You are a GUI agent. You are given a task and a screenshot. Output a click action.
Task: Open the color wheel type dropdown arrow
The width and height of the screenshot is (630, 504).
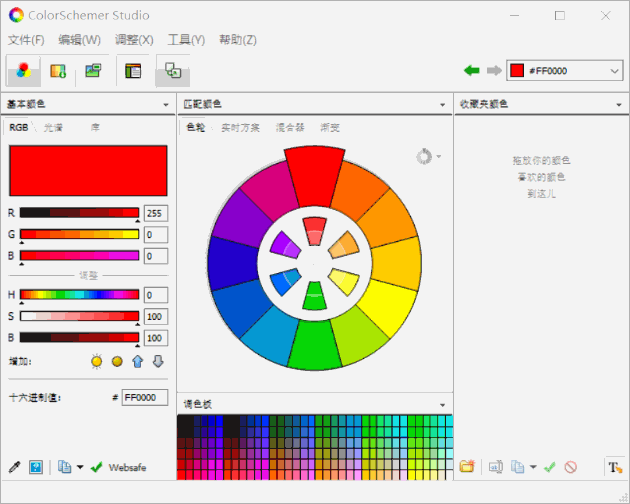pos(438,156)
